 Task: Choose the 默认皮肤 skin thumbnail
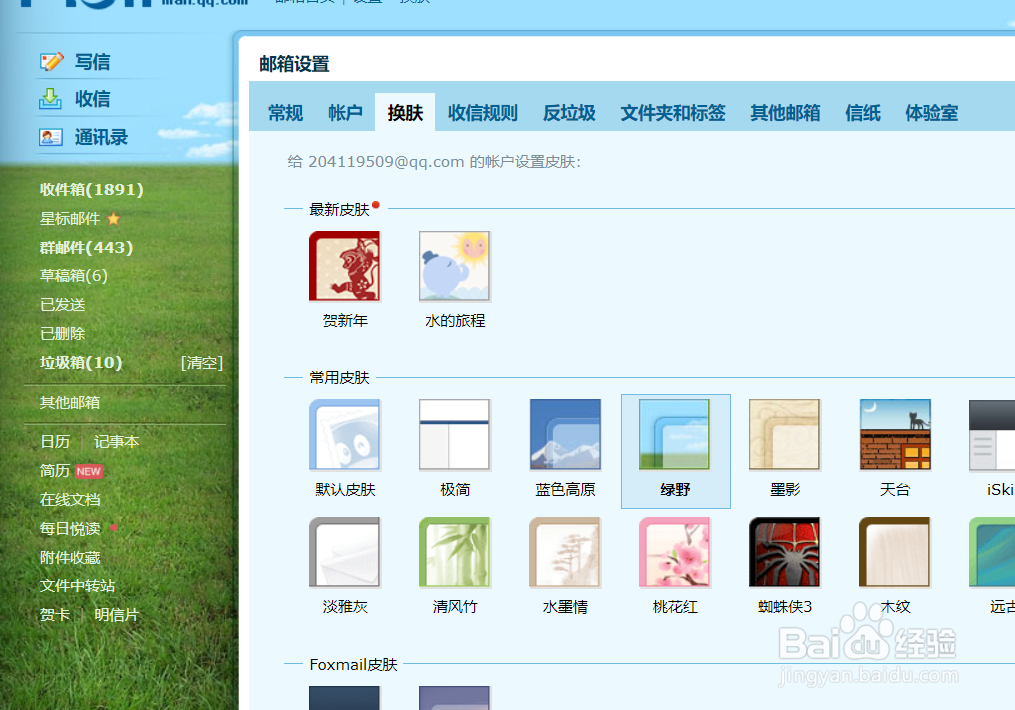pos(344,434)
